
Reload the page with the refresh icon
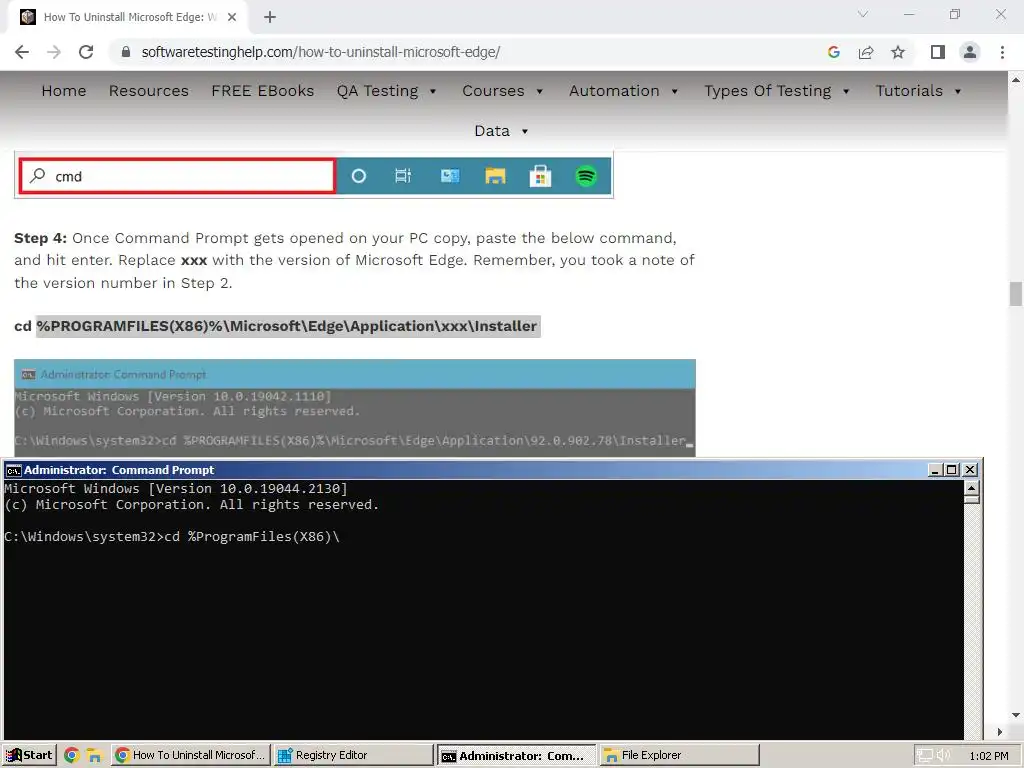point(86,52)
